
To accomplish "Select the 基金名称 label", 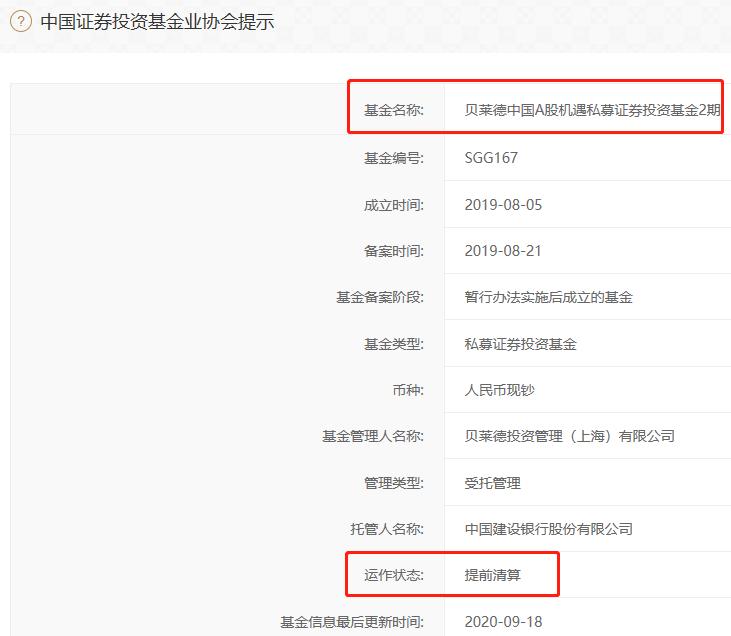I will tap(394, 110).
